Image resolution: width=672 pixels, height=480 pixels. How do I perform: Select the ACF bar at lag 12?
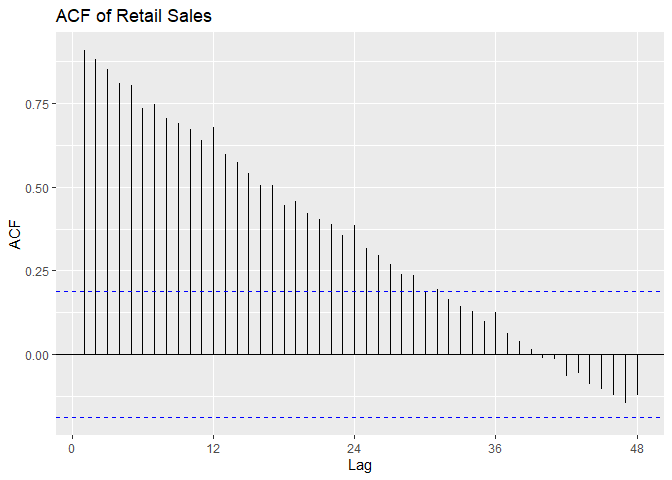coord(213,240)
